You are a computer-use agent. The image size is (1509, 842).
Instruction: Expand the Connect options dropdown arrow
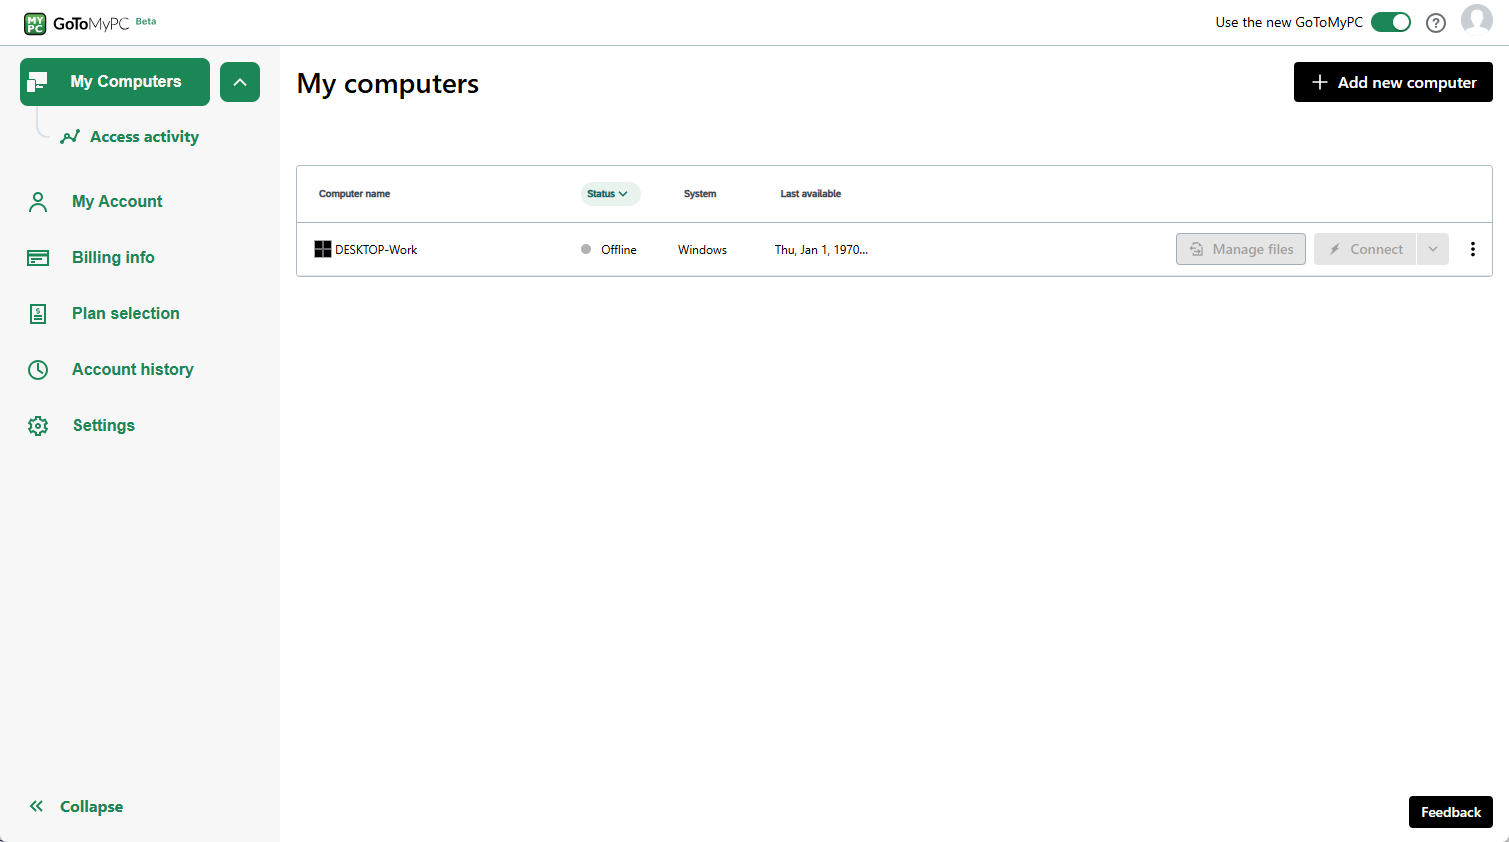[1433, 250]
